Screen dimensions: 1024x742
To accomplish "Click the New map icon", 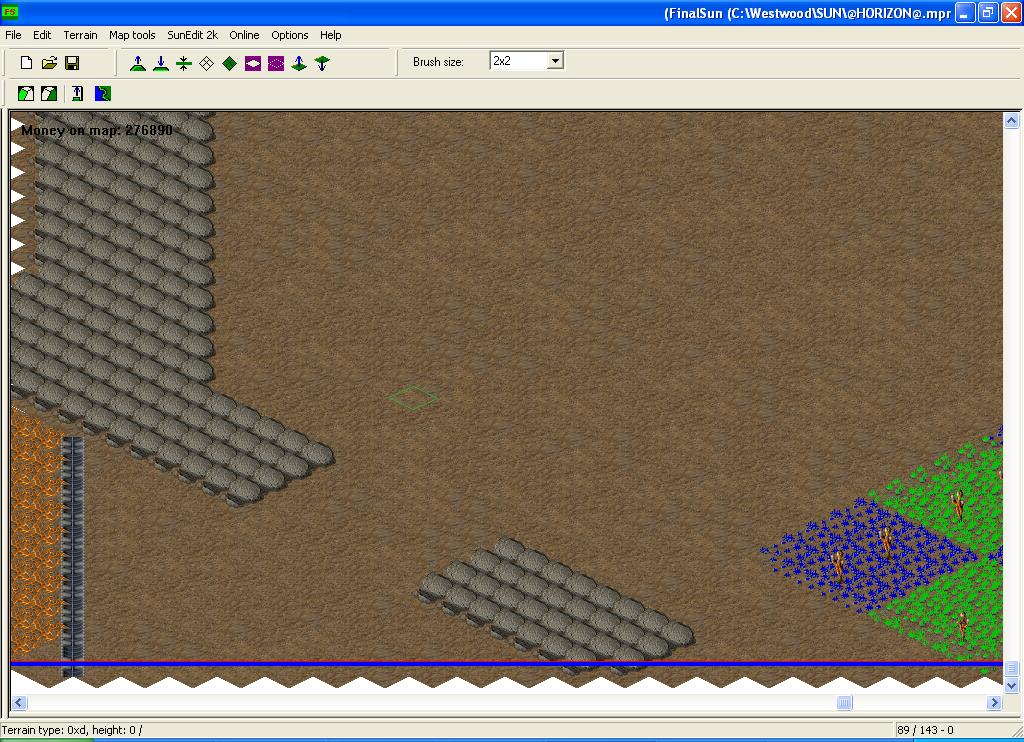I will [x=26, y=63].
